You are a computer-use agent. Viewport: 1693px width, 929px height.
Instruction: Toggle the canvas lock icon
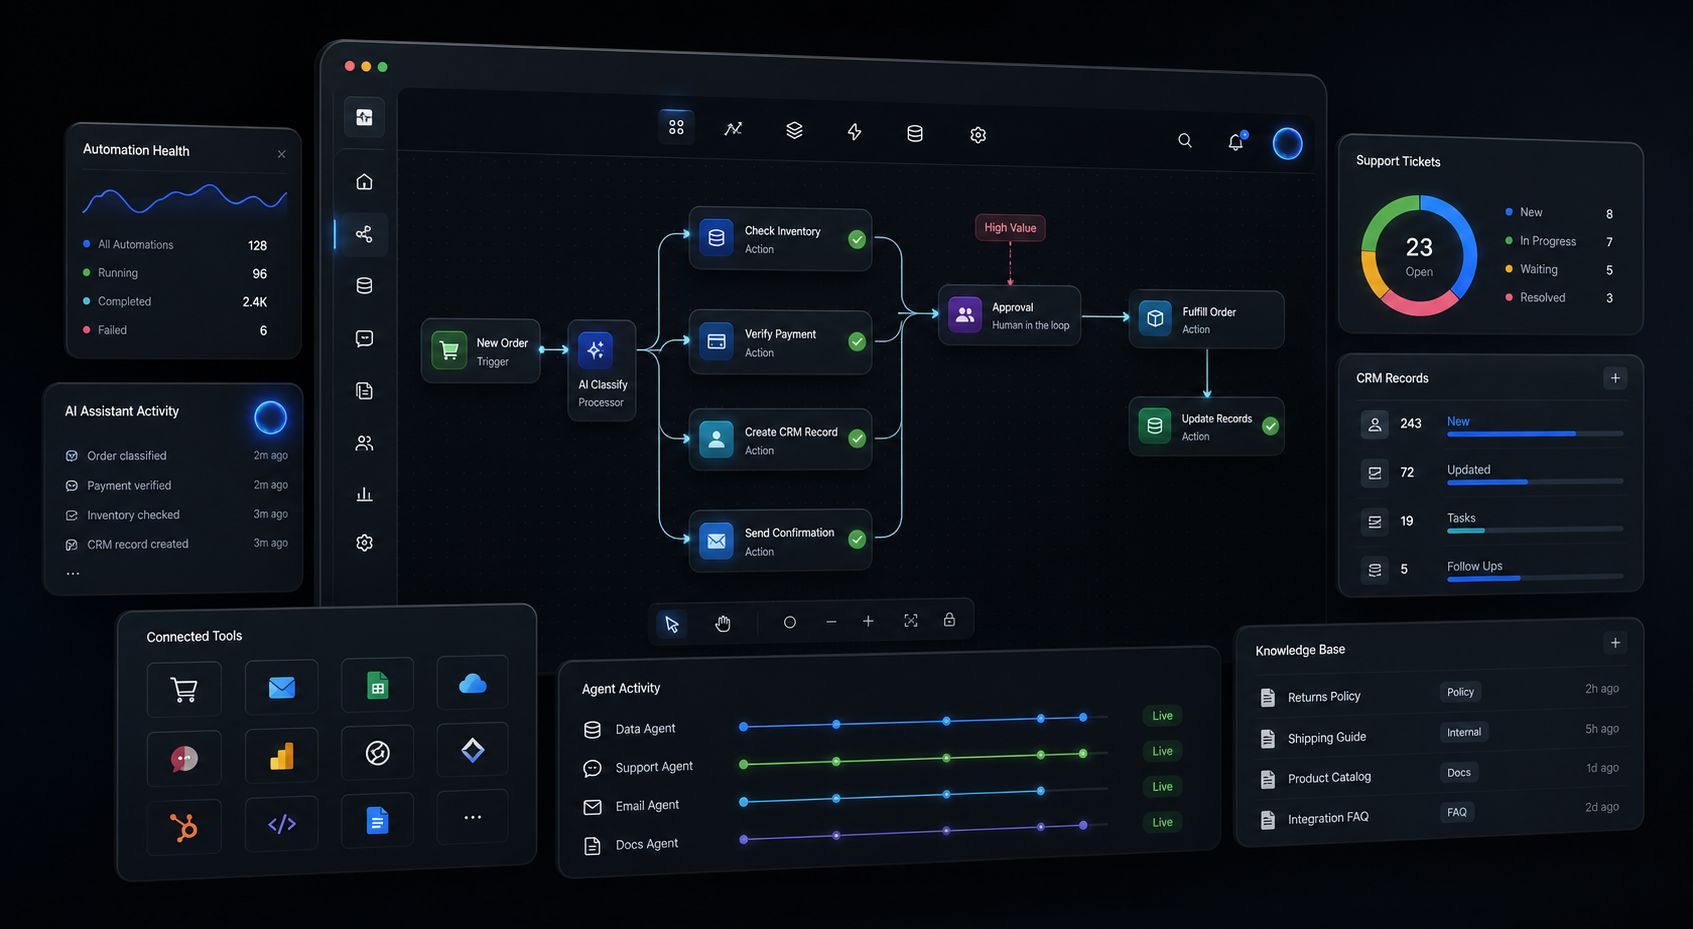(x=949, y=620)
